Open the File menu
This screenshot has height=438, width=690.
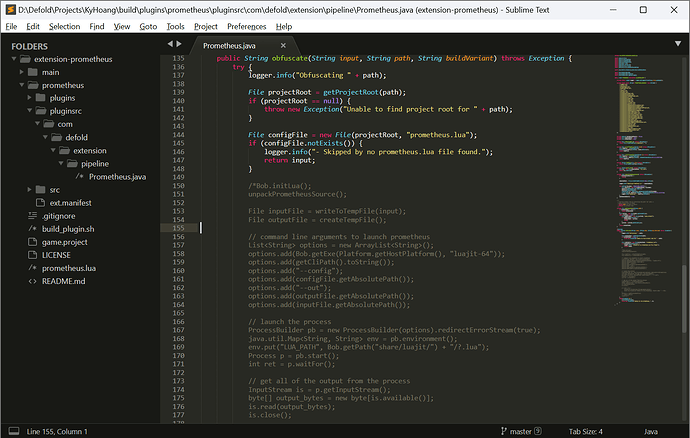(x=11, y=26)
